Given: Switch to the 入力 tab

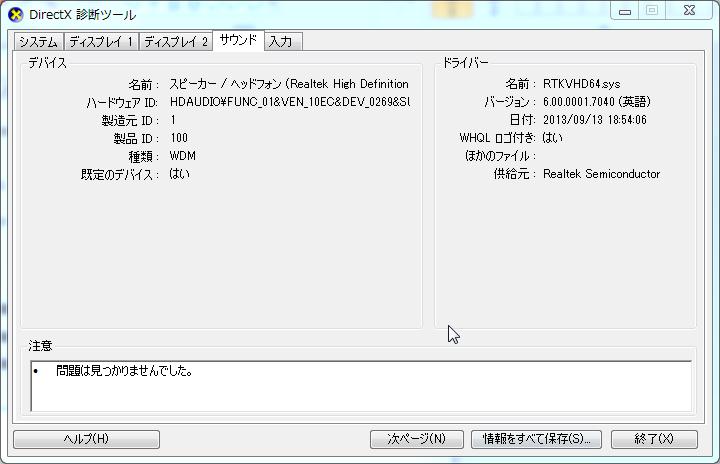Looking at the screenshot, I should 283,42.
